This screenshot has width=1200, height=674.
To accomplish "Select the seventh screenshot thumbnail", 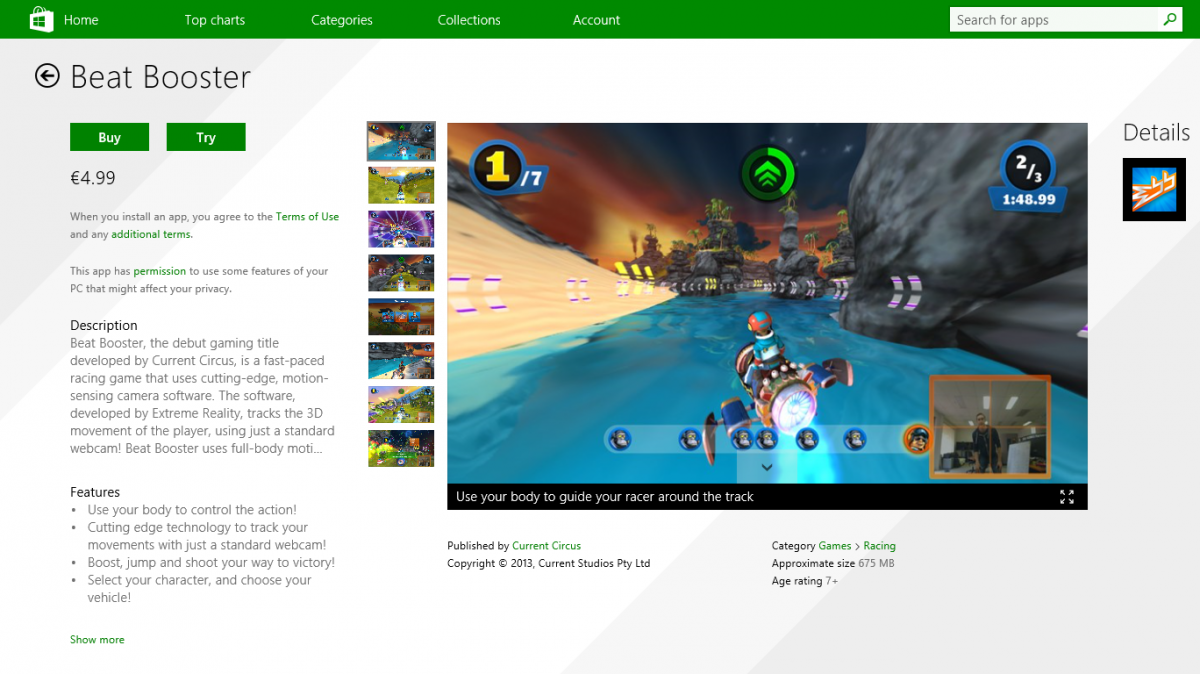I will [401, 405].
